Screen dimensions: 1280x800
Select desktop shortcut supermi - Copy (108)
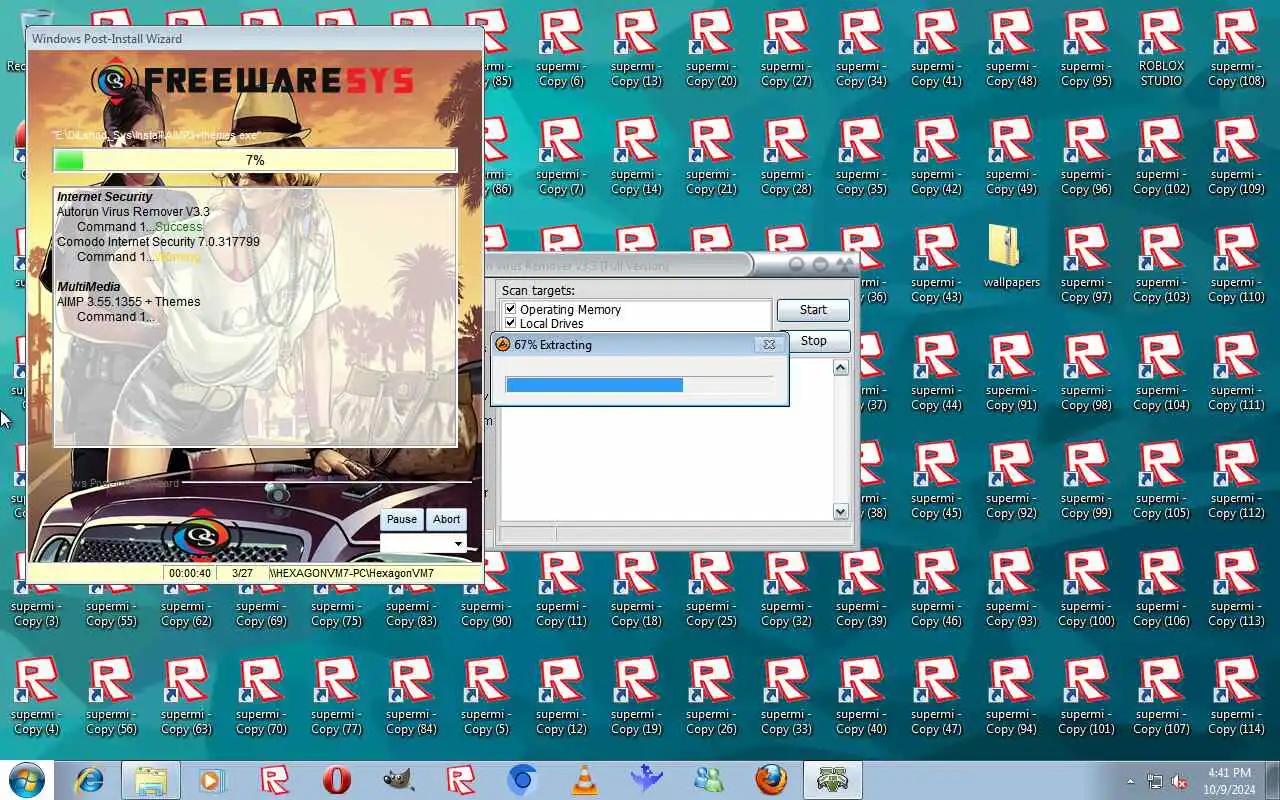point(1236,48)
